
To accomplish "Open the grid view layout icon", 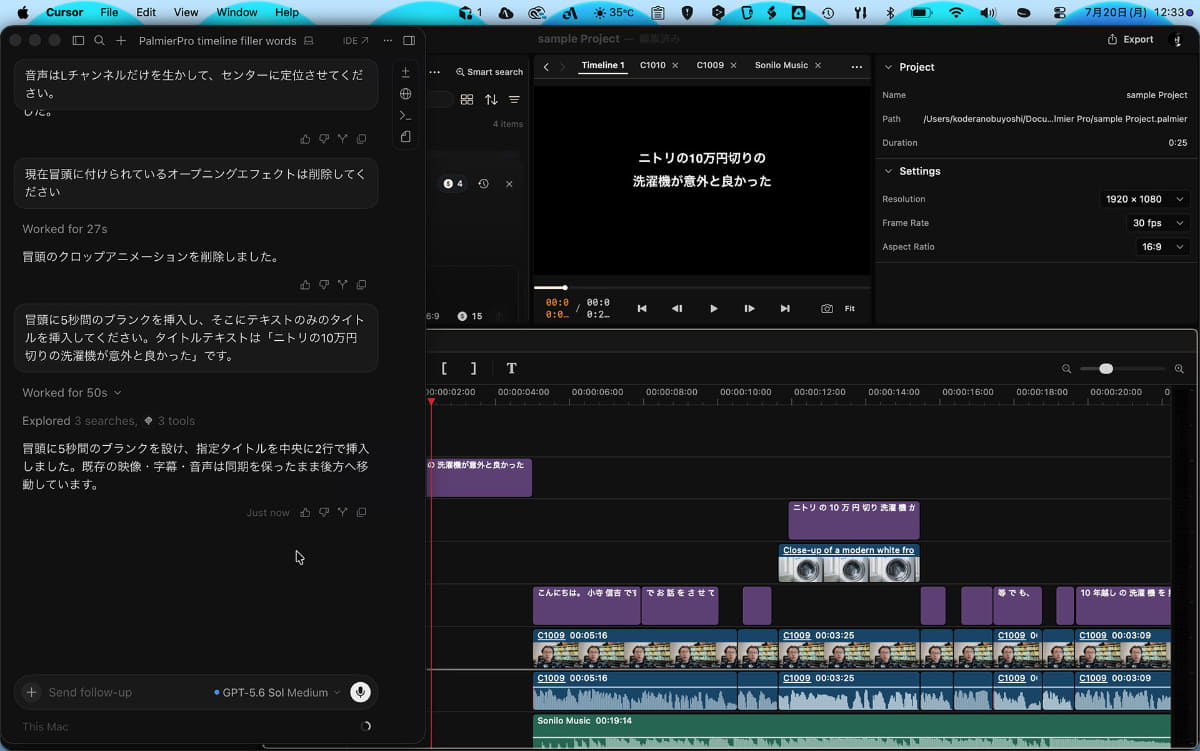I will (467, 100).
